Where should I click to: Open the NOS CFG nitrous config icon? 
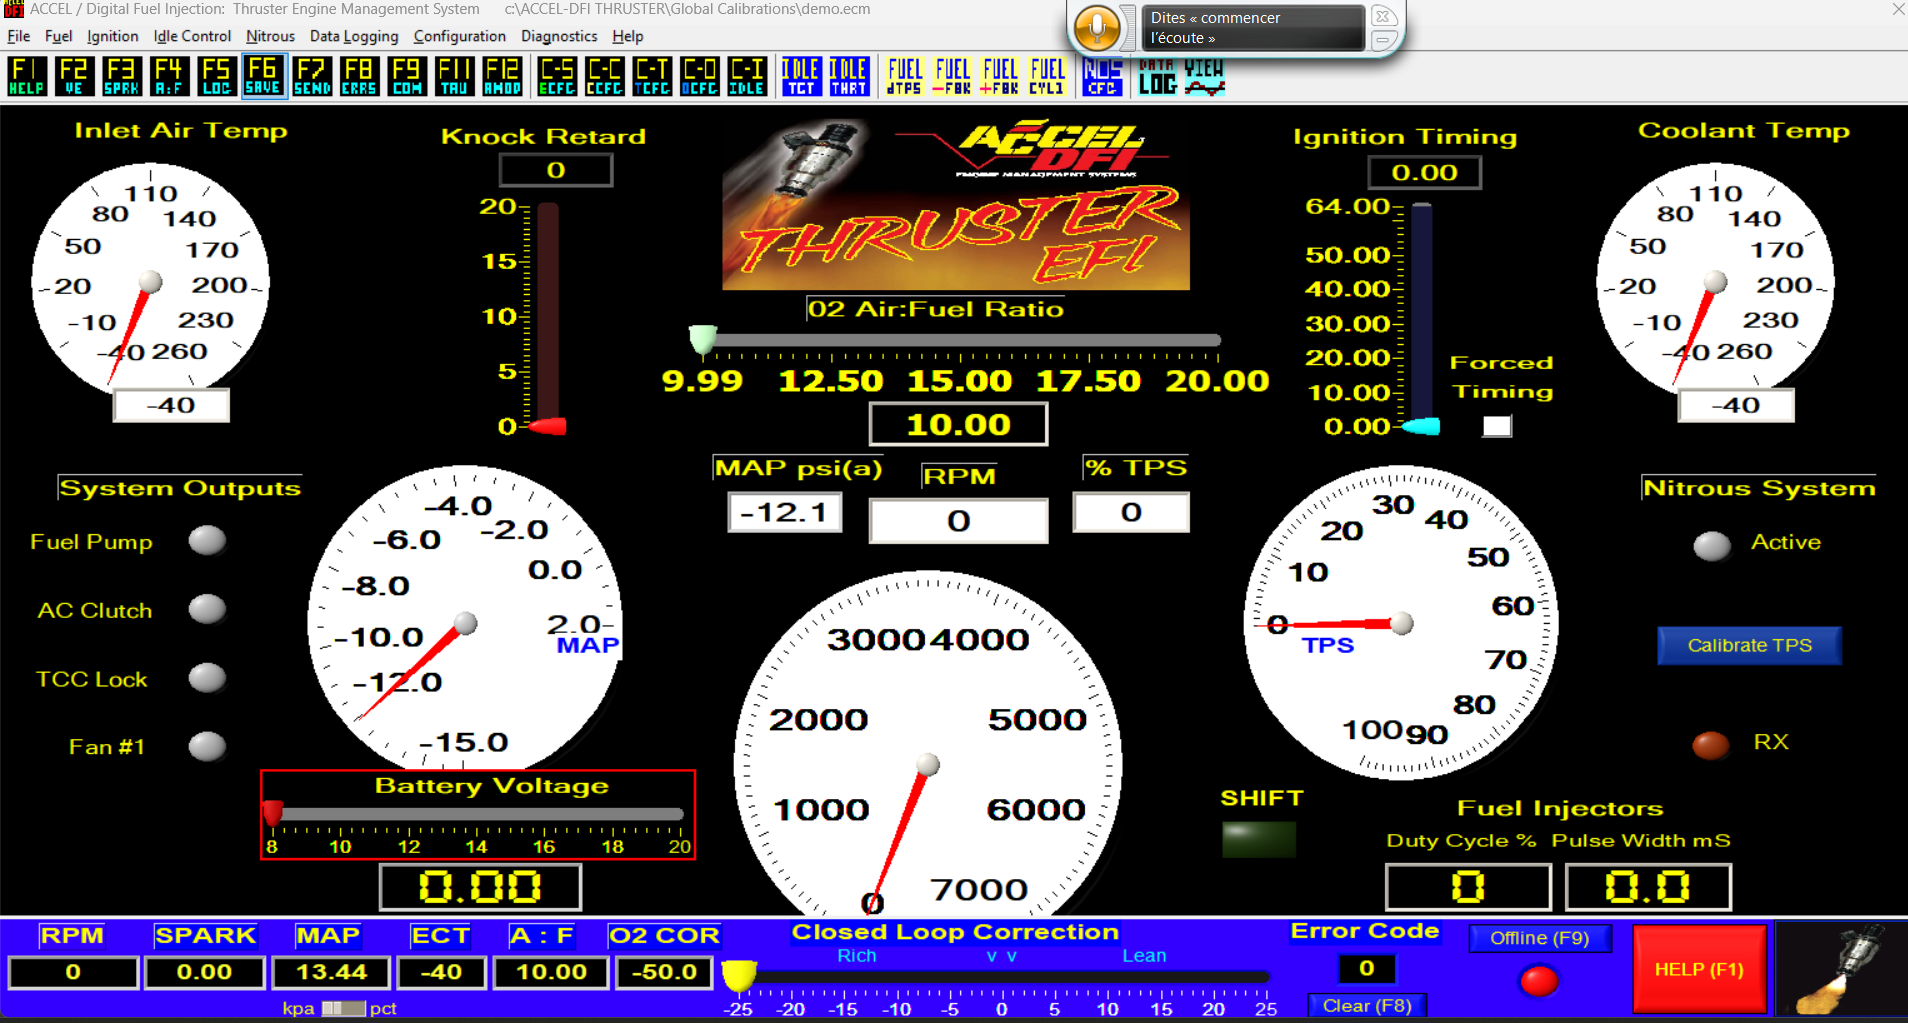pyautogui.click(x=1102, y=76)
